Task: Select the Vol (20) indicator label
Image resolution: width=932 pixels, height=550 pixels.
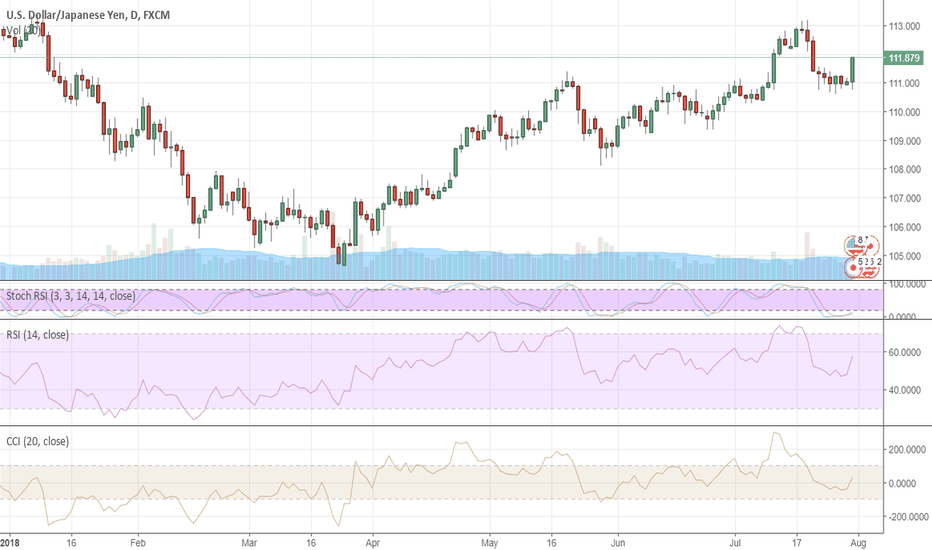Action: tap(24, 30)
